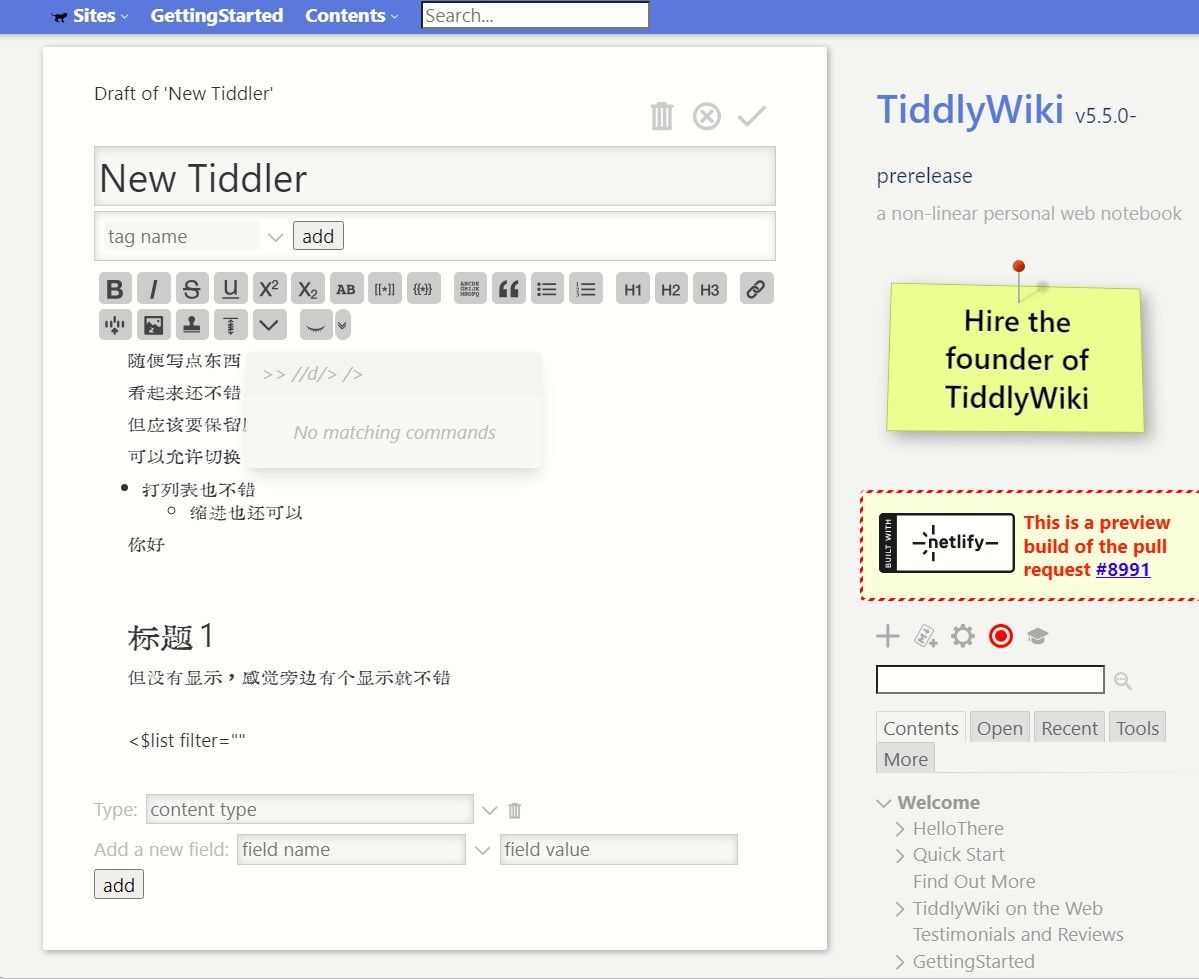Click the excise text toolbar icon
Viewport: 1199px width, 979px height.
coord(115,325)
